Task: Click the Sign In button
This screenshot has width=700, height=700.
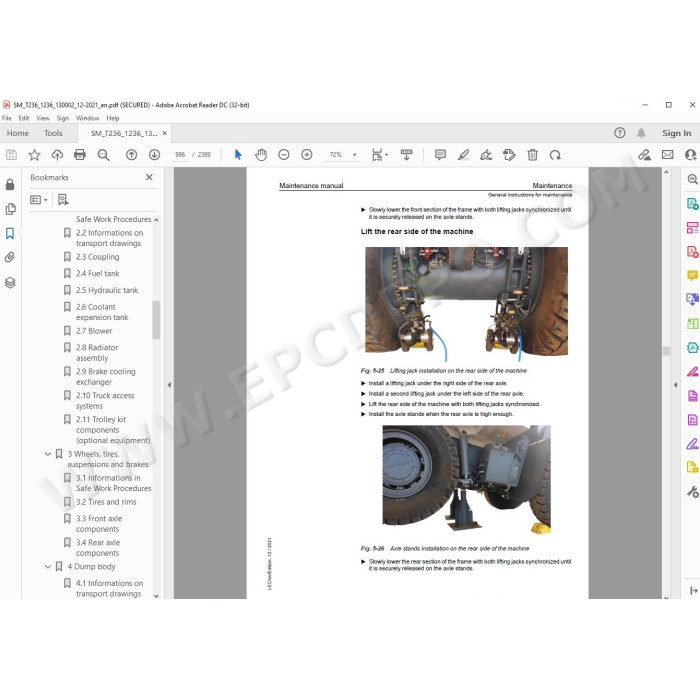Action: tap(676, 133)
